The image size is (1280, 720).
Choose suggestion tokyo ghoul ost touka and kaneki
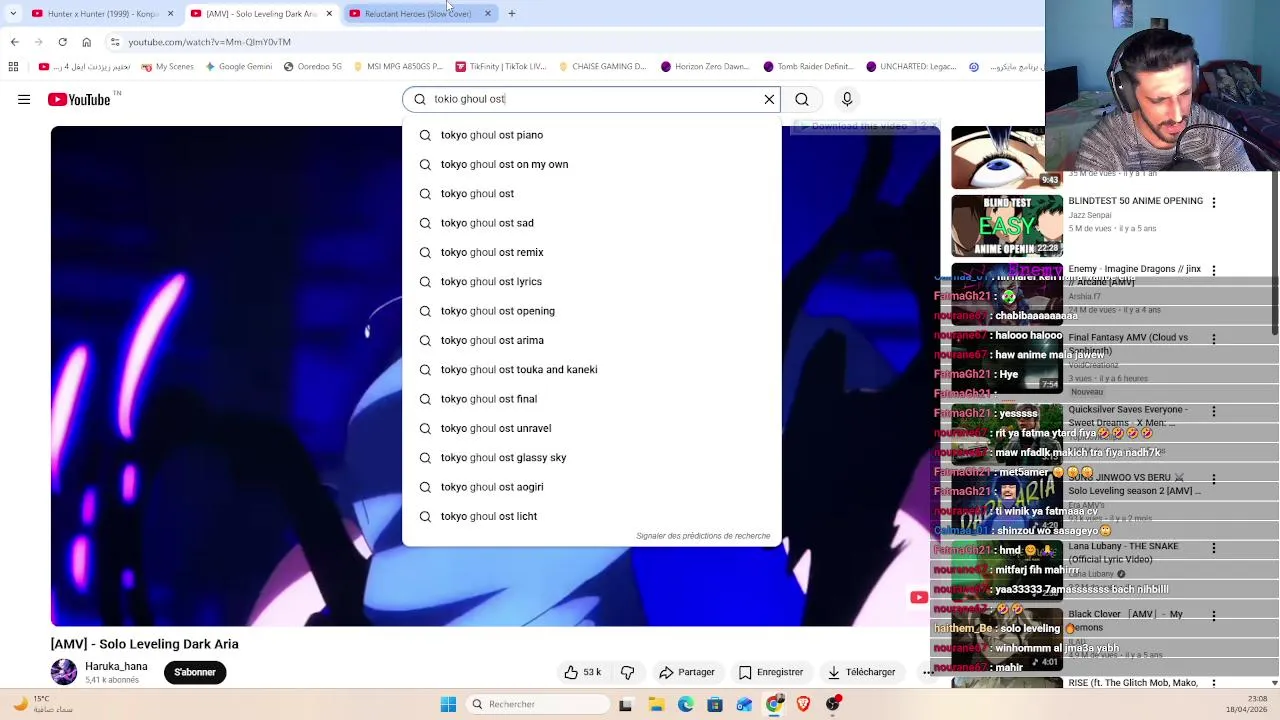pyautogui.click(x=592, y=369)
